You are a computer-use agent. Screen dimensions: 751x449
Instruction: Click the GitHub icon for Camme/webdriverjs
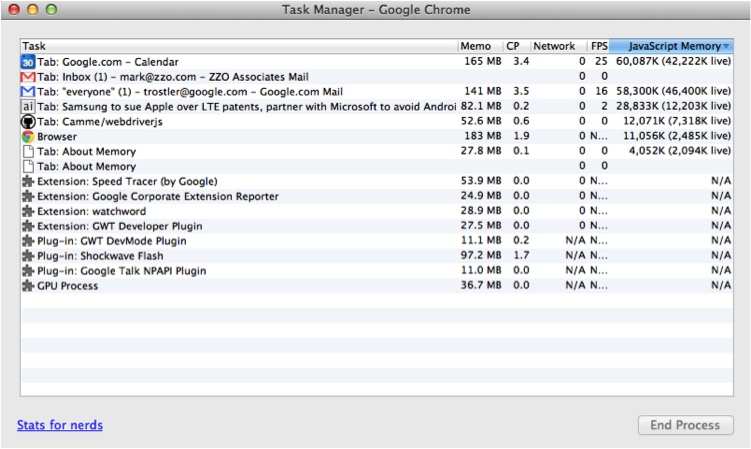point(28,121)
